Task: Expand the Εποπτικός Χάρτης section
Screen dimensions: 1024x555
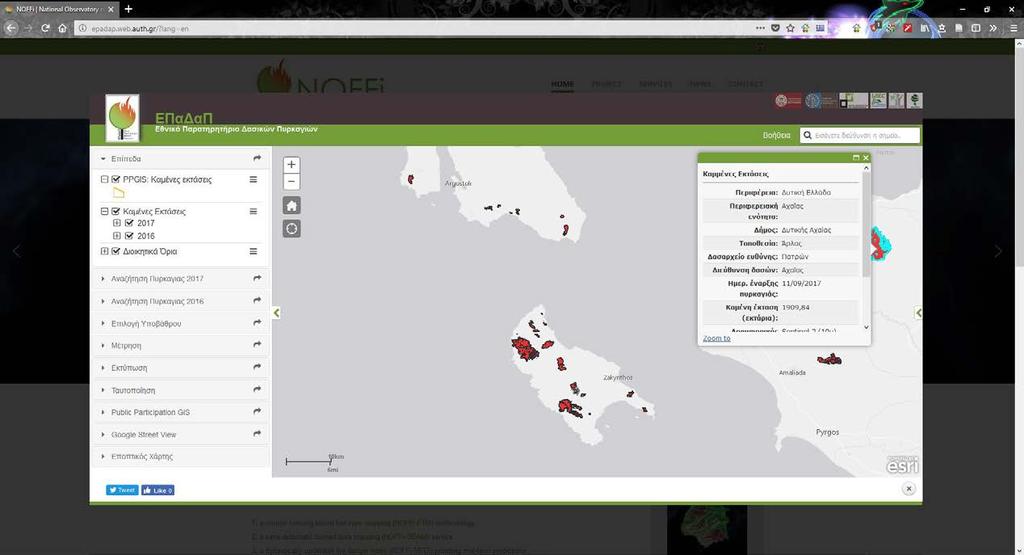Action: (x=180, y=456)
